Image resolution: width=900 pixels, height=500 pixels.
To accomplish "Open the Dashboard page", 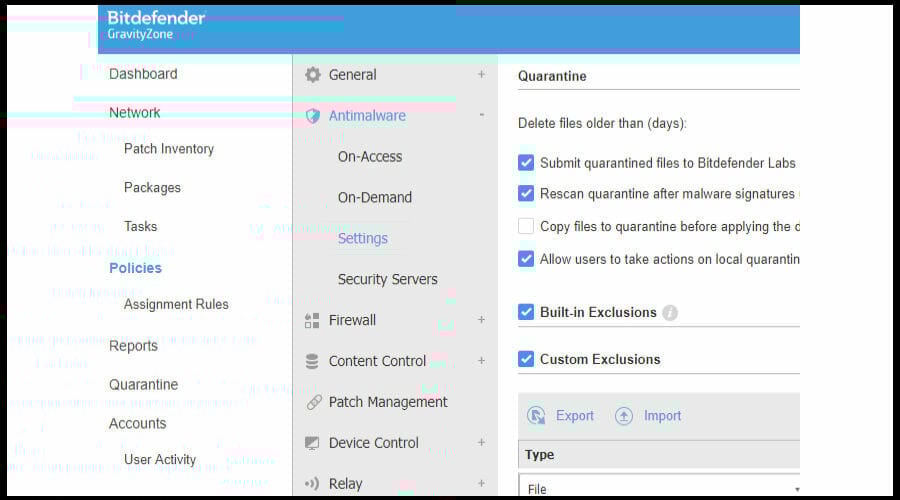I will (143, 74).
